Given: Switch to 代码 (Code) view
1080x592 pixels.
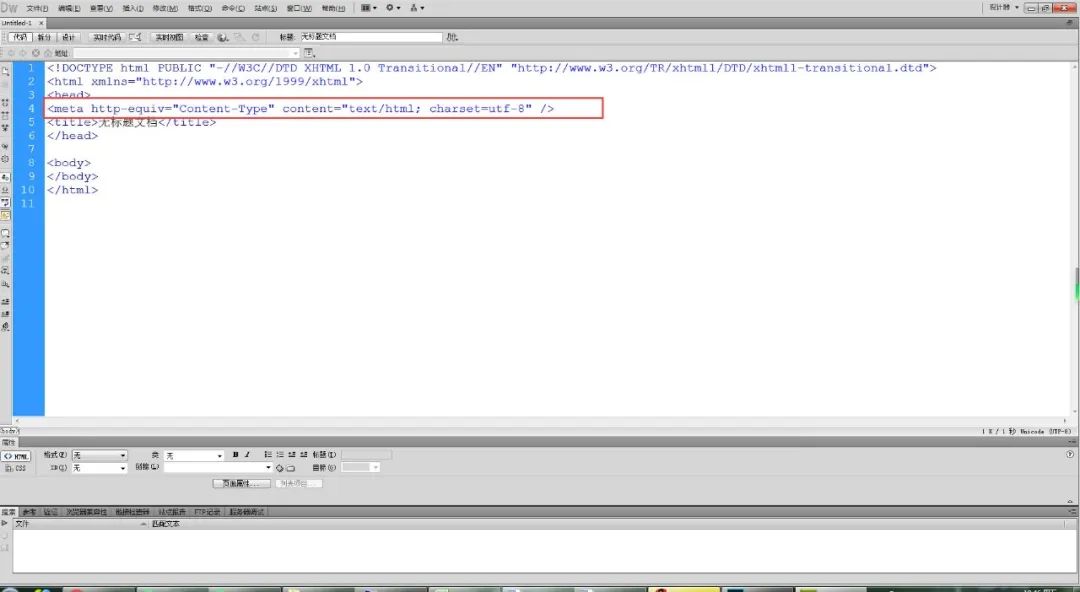Looking at the screenshot, I should (20, 37).
